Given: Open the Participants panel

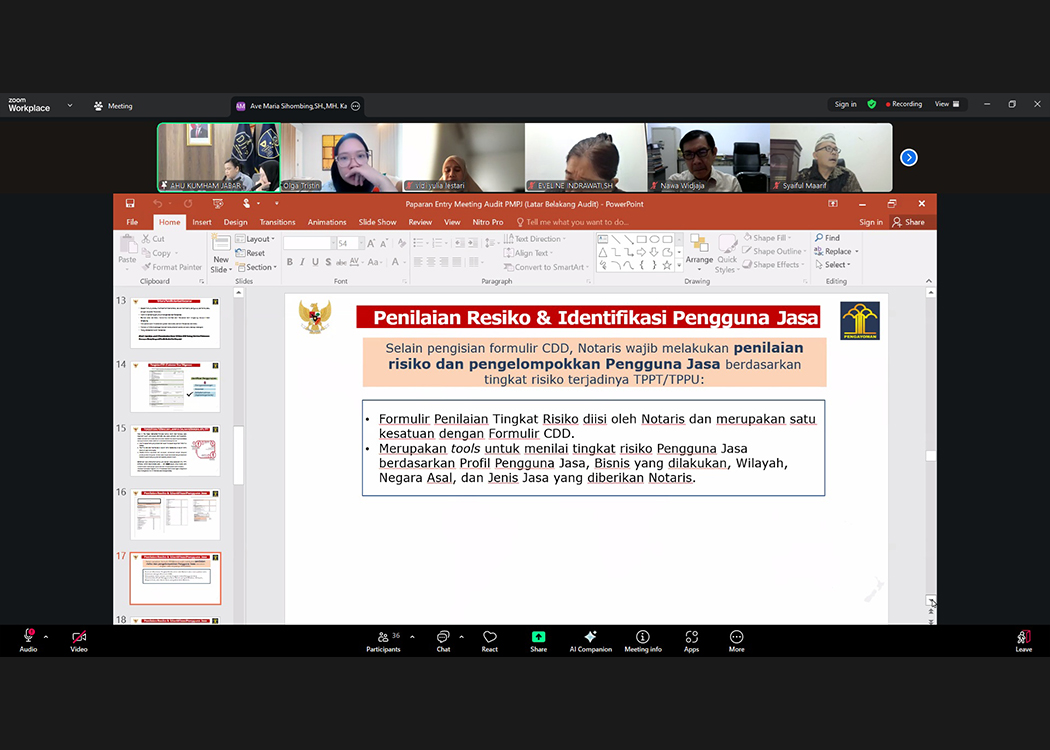Looking at the screenshot, I should coord(383,640).
